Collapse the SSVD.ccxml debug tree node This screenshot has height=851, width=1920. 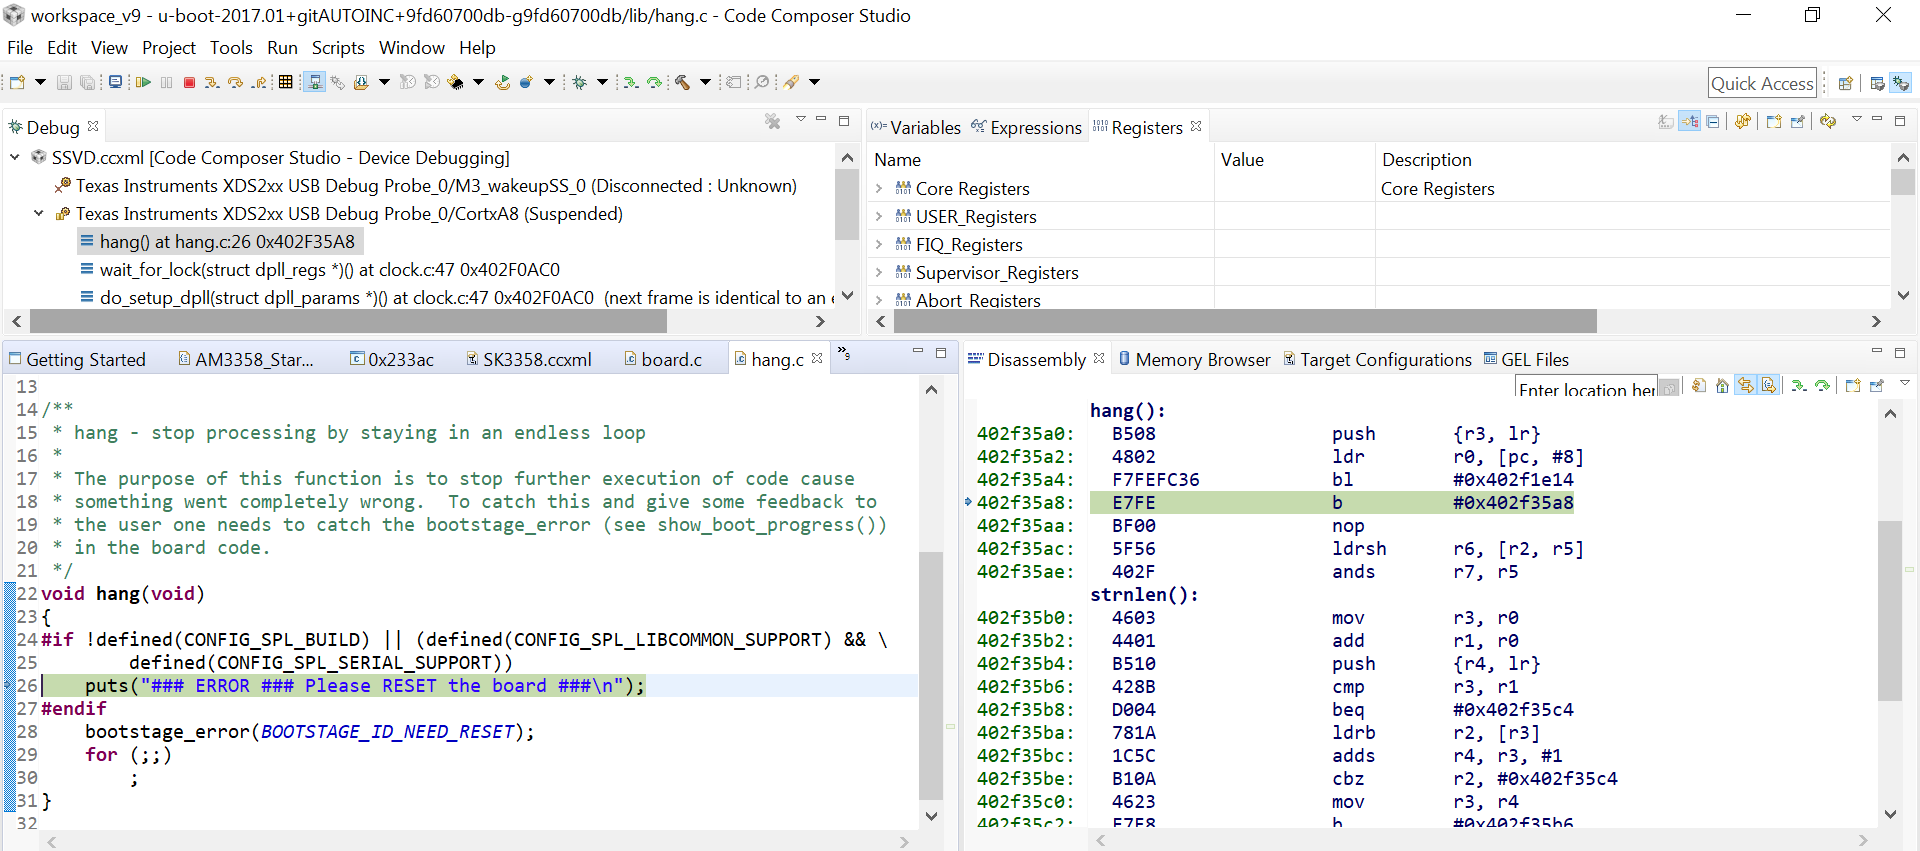(15, 157)
